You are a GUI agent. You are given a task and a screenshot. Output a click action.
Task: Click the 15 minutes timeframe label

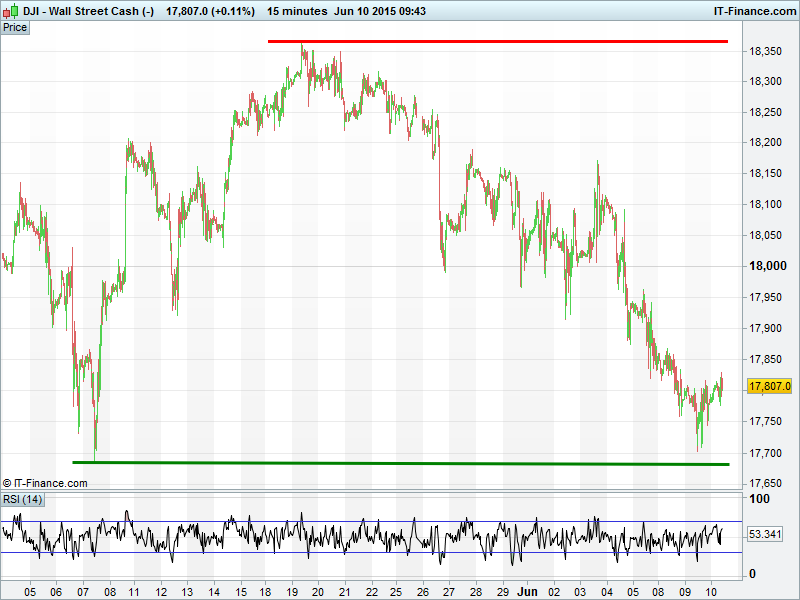click(x=297, y=11)
